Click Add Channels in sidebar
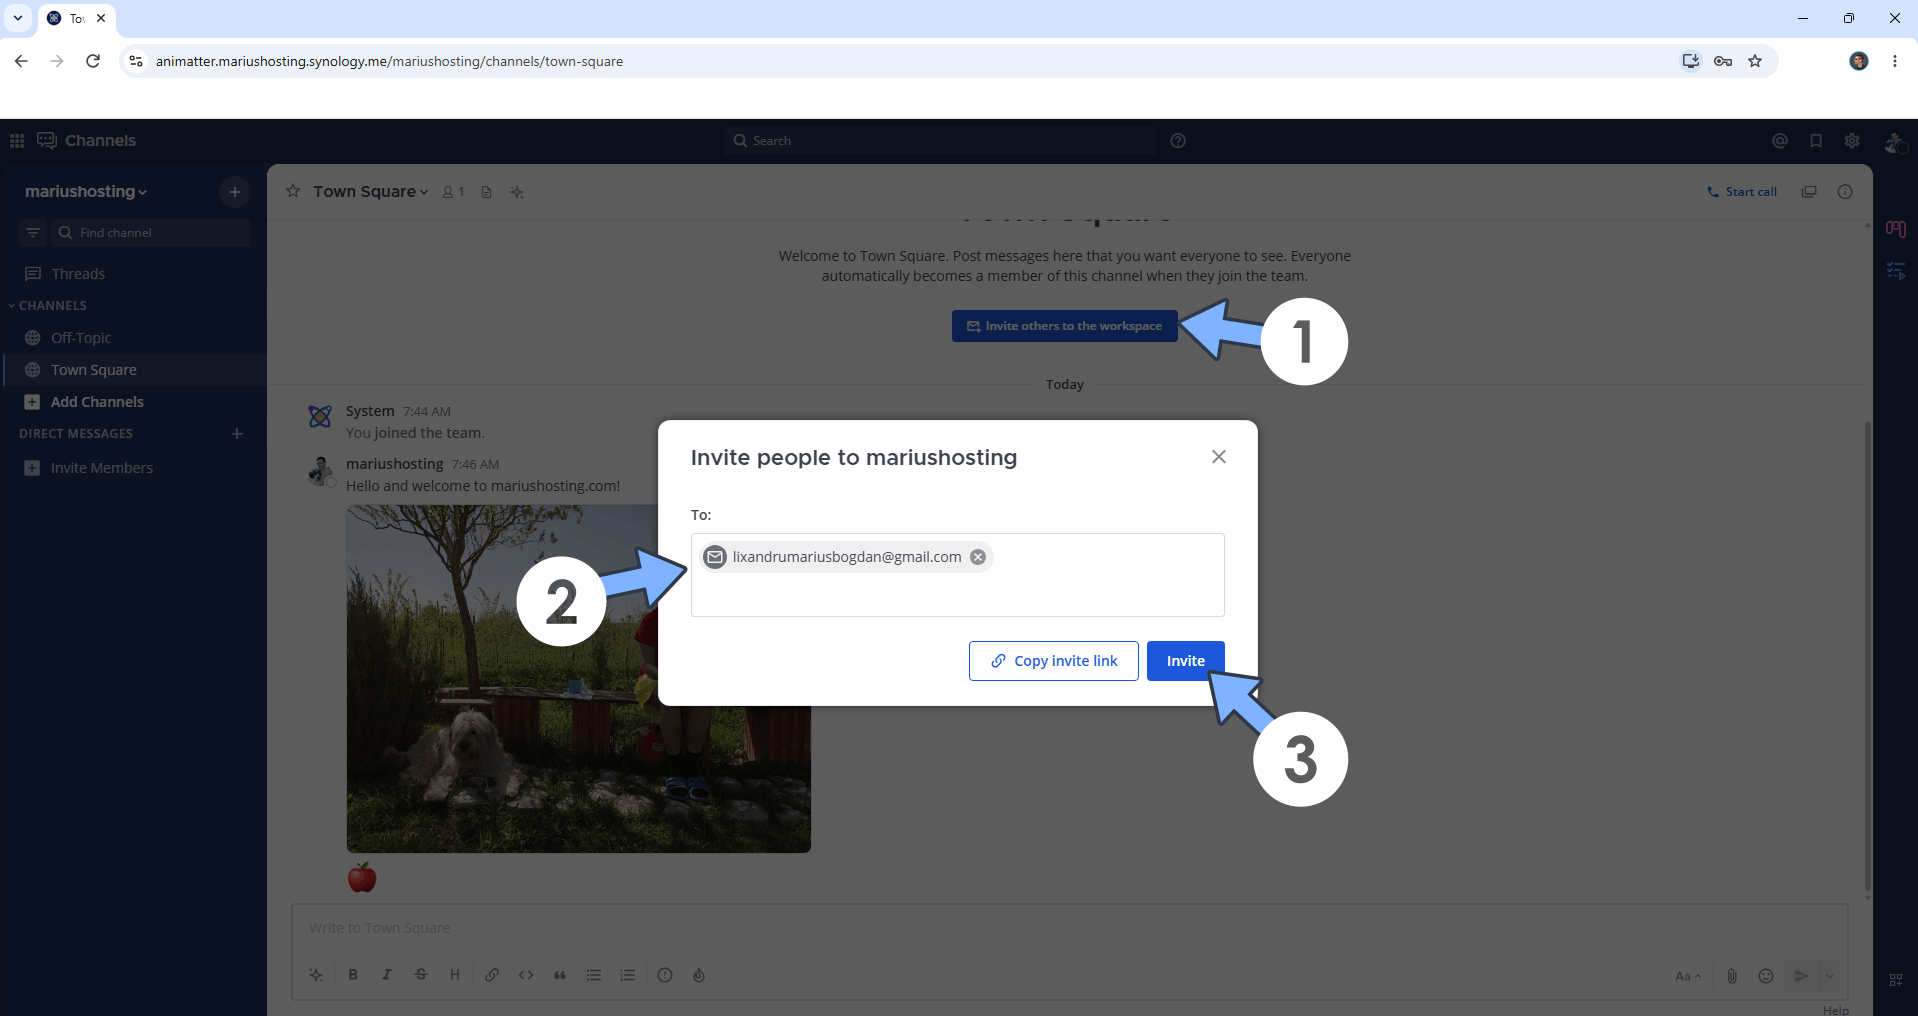This screenshot has width=1918, height=1016. [134, 402]
